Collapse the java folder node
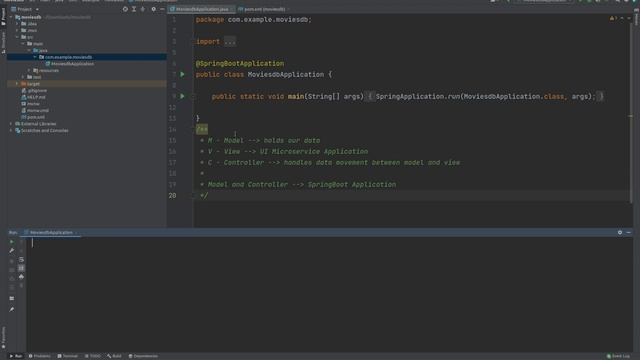 tap(29, 50)
